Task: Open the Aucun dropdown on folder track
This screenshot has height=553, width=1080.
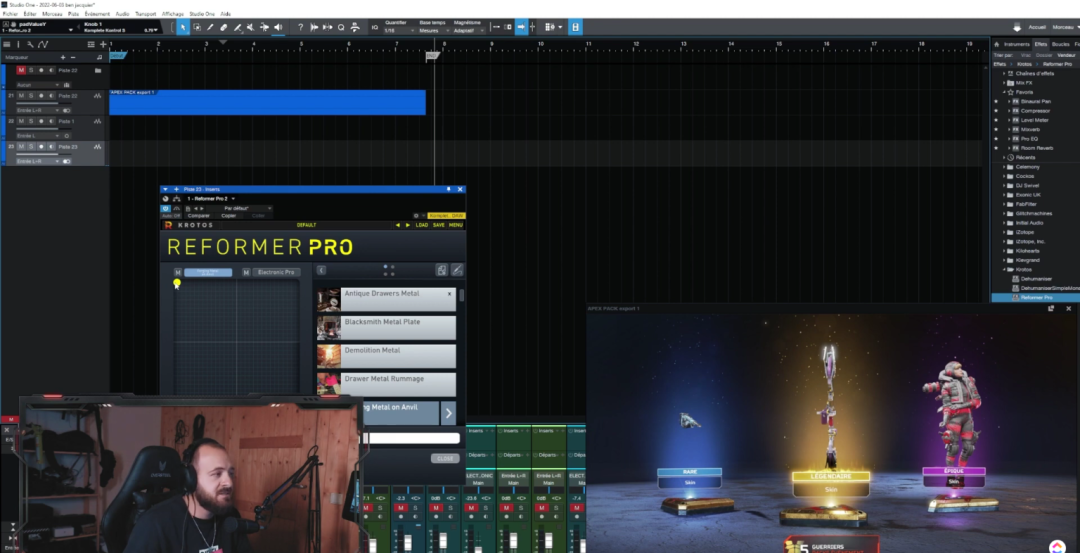Action: coord(38,85)
